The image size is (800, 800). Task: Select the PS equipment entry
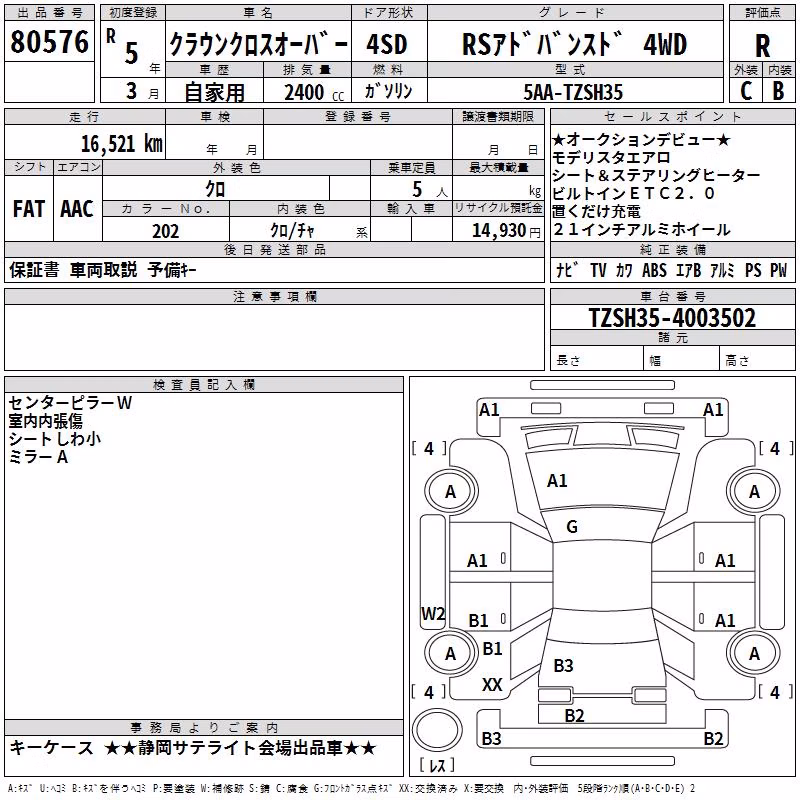753,270
